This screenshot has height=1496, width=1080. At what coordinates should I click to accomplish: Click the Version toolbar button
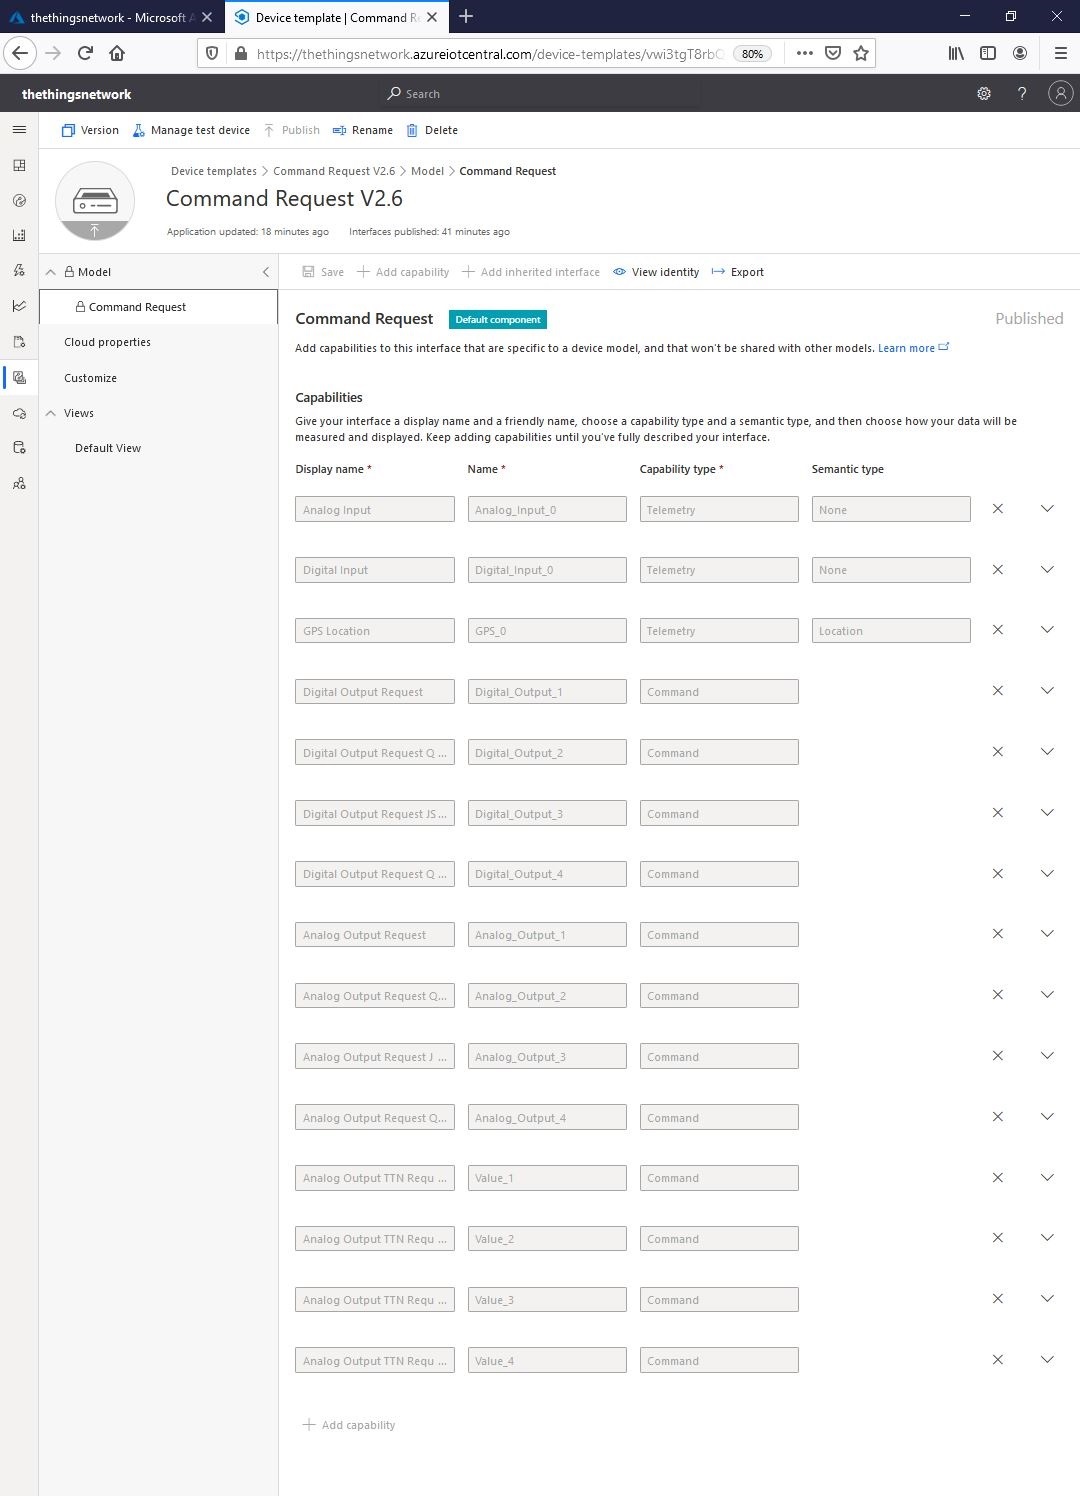pos(90,130)
